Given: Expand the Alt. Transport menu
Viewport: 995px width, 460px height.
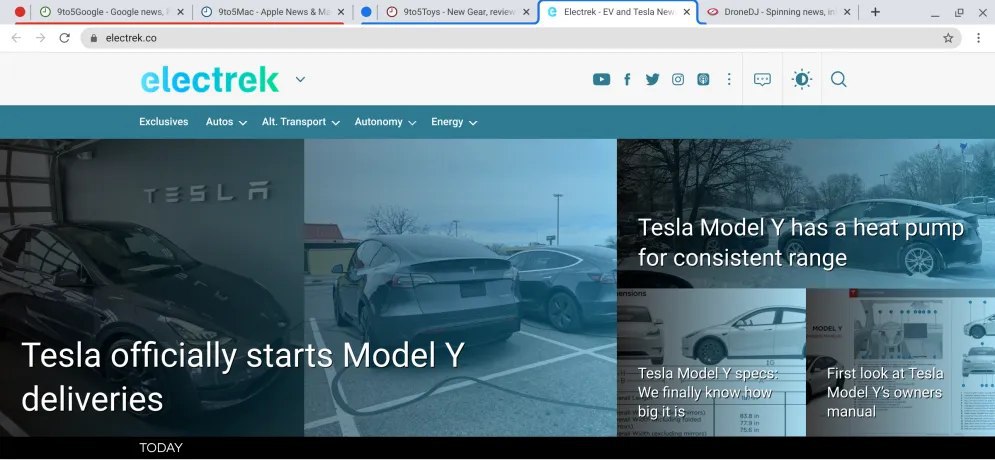Looking at the screenshot, I should coord(301,122).
